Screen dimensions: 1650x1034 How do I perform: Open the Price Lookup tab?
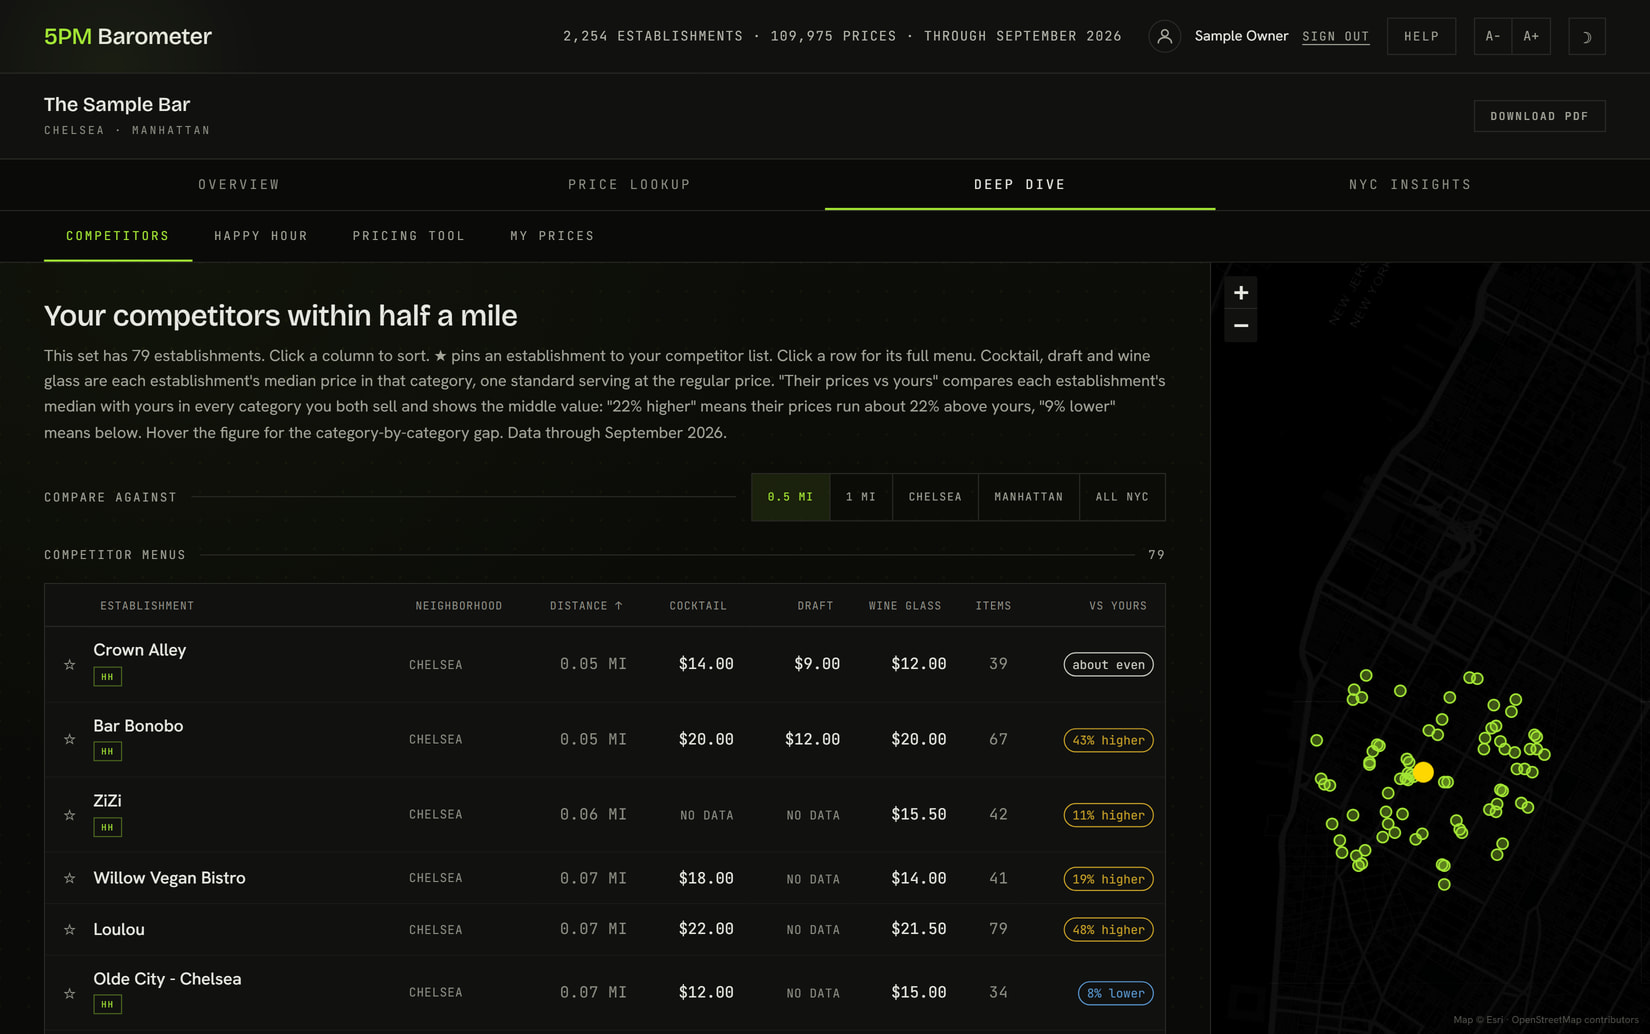630,185
